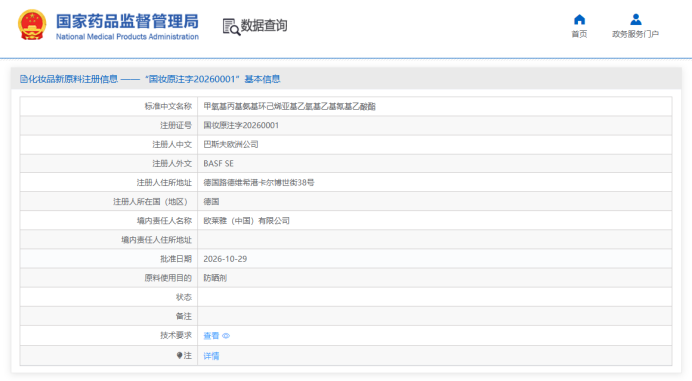Select the purpose value 防晒剂

click(215, 278)
